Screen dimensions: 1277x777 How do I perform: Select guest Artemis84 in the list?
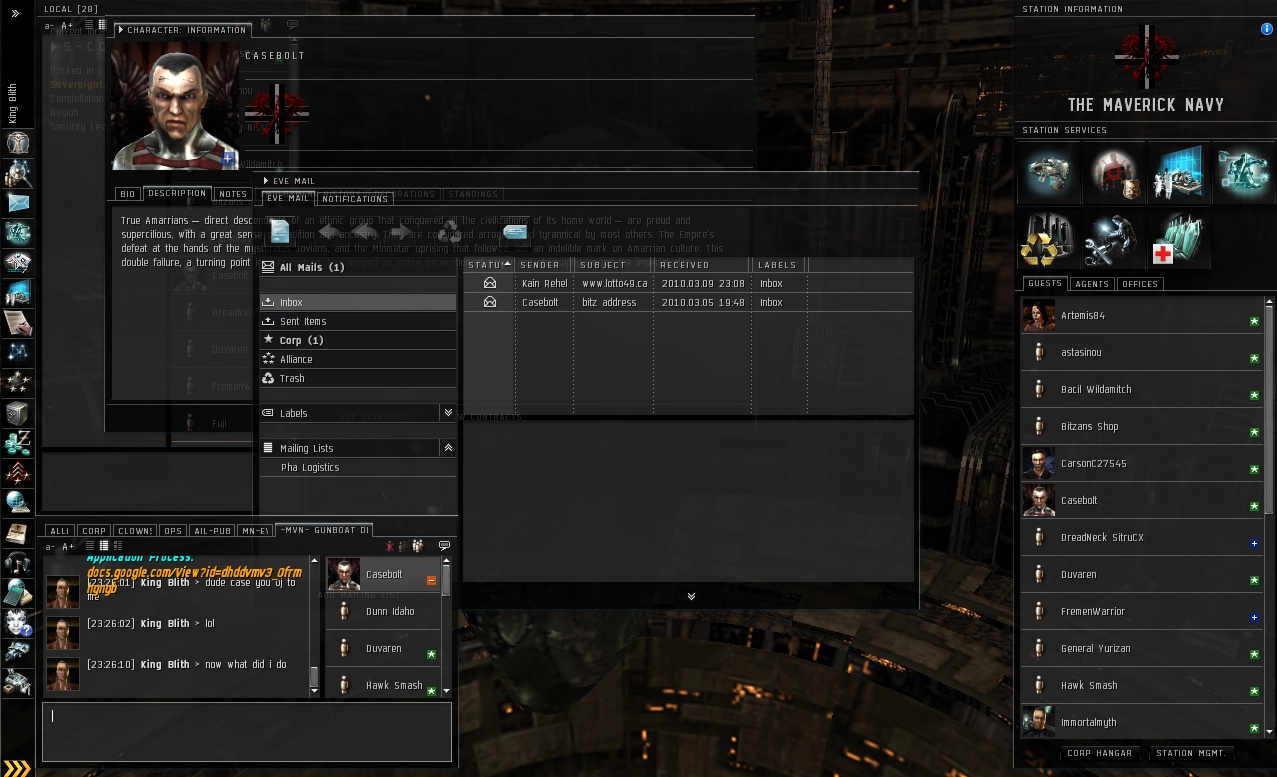[x=1141, y=315]
